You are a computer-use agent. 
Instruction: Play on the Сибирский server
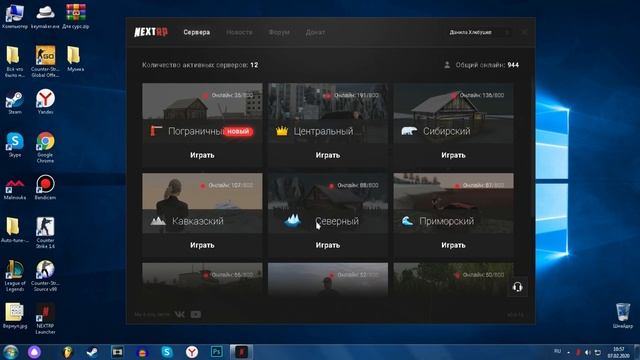coord(453,155)
